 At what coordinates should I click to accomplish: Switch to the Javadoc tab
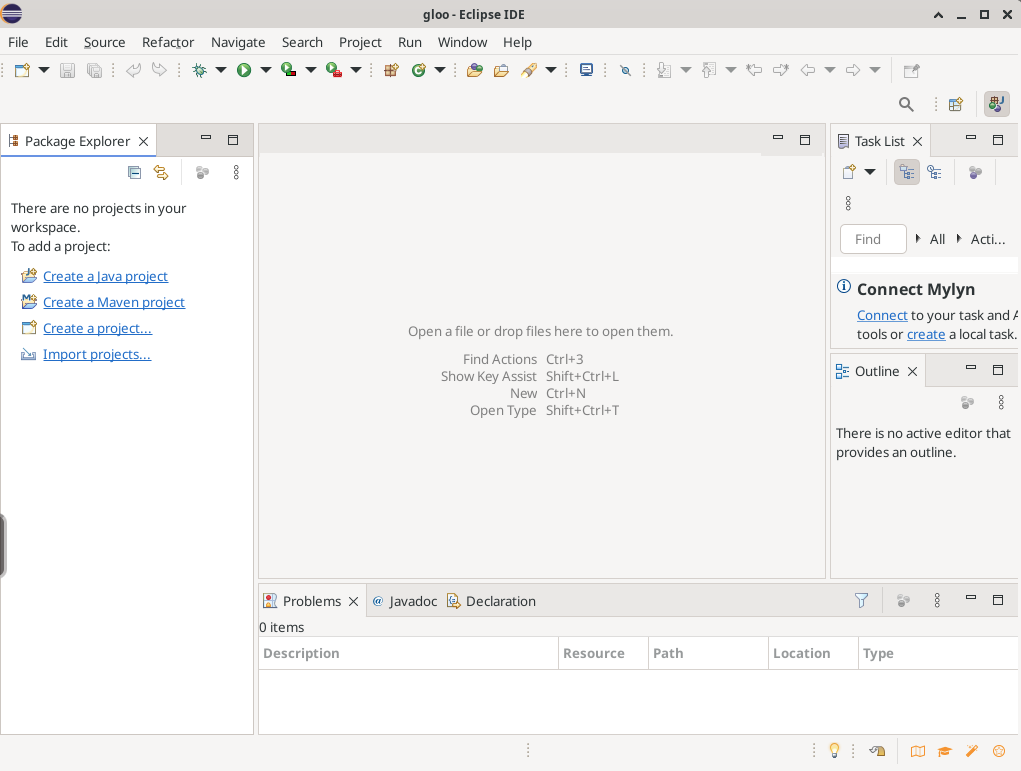pos(404,601)
